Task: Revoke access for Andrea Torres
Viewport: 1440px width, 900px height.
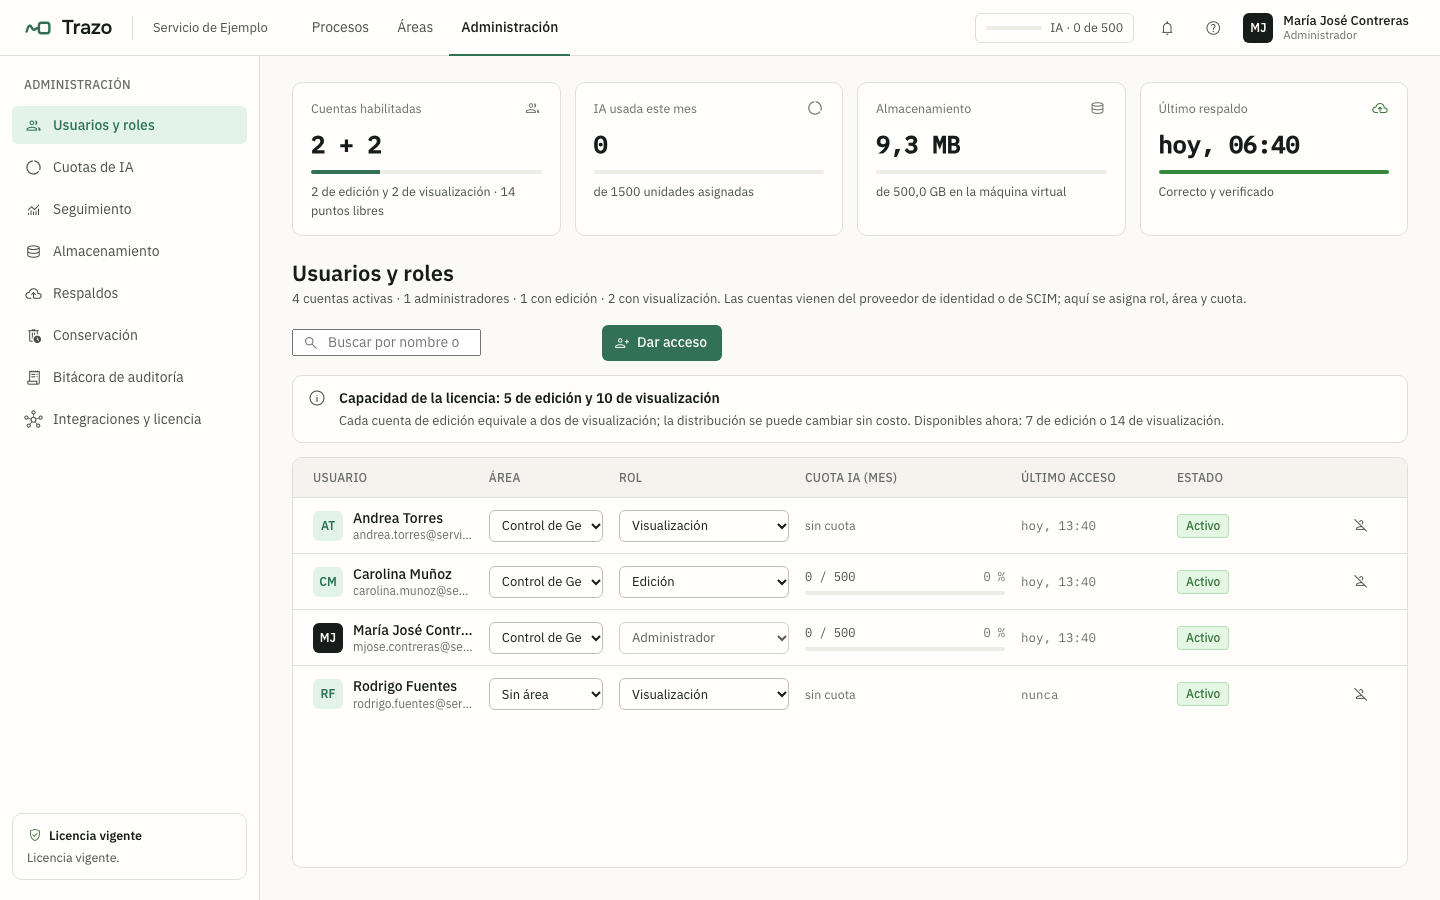Action: [x=1360, y=526]
